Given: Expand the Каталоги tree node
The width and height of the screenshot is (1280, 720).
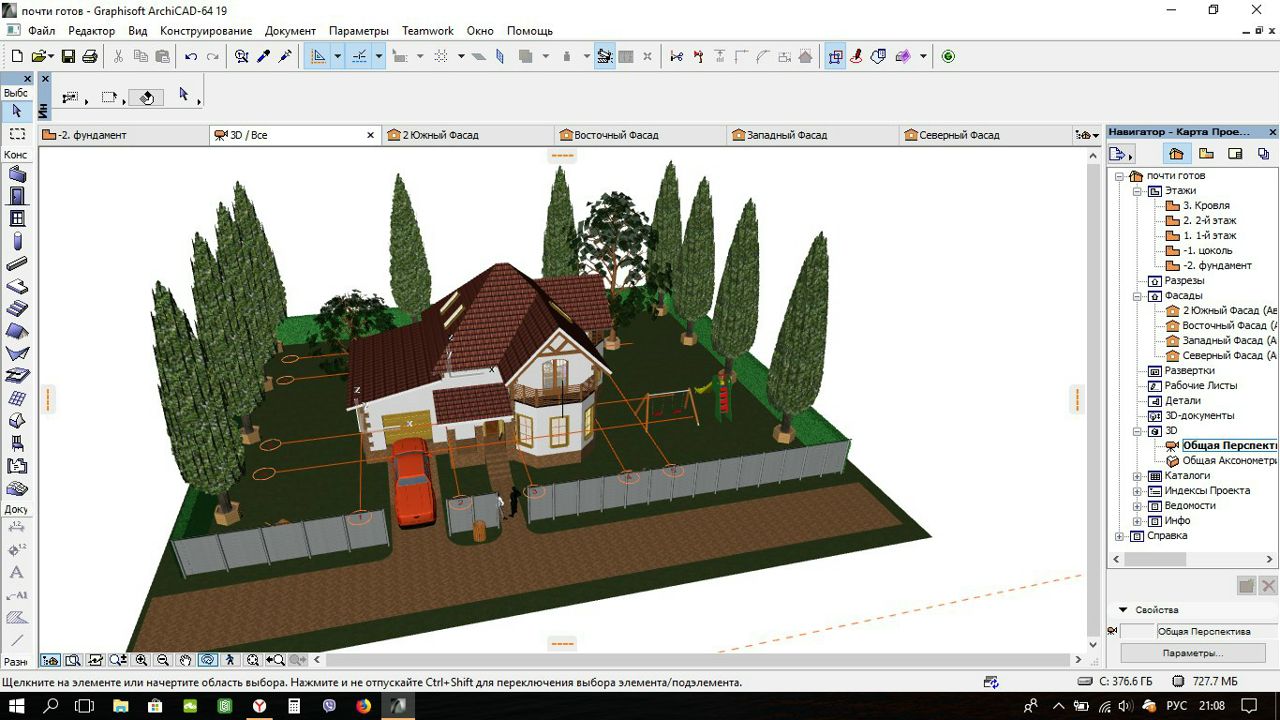Looking at the screenshot, I should coord(1137,476).
